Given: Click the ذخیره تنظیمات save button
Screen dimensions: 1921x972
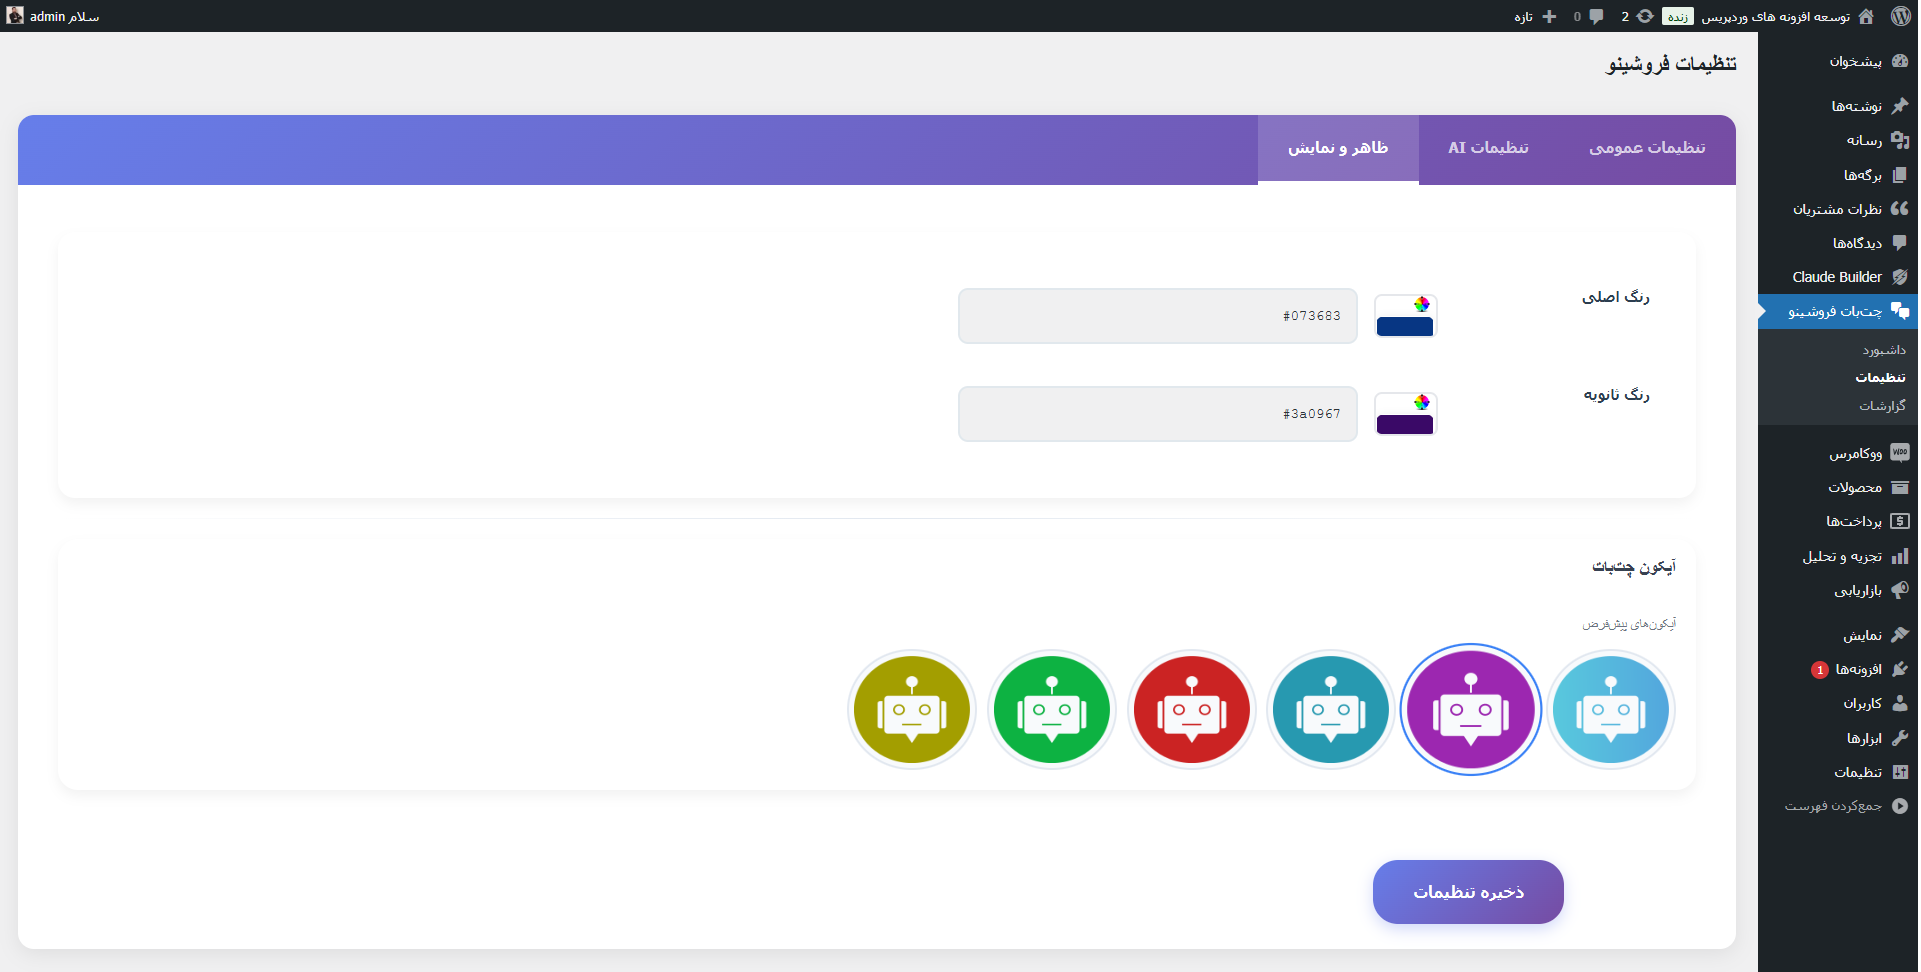Looking at the screenshot, I should pos(1467,892).
